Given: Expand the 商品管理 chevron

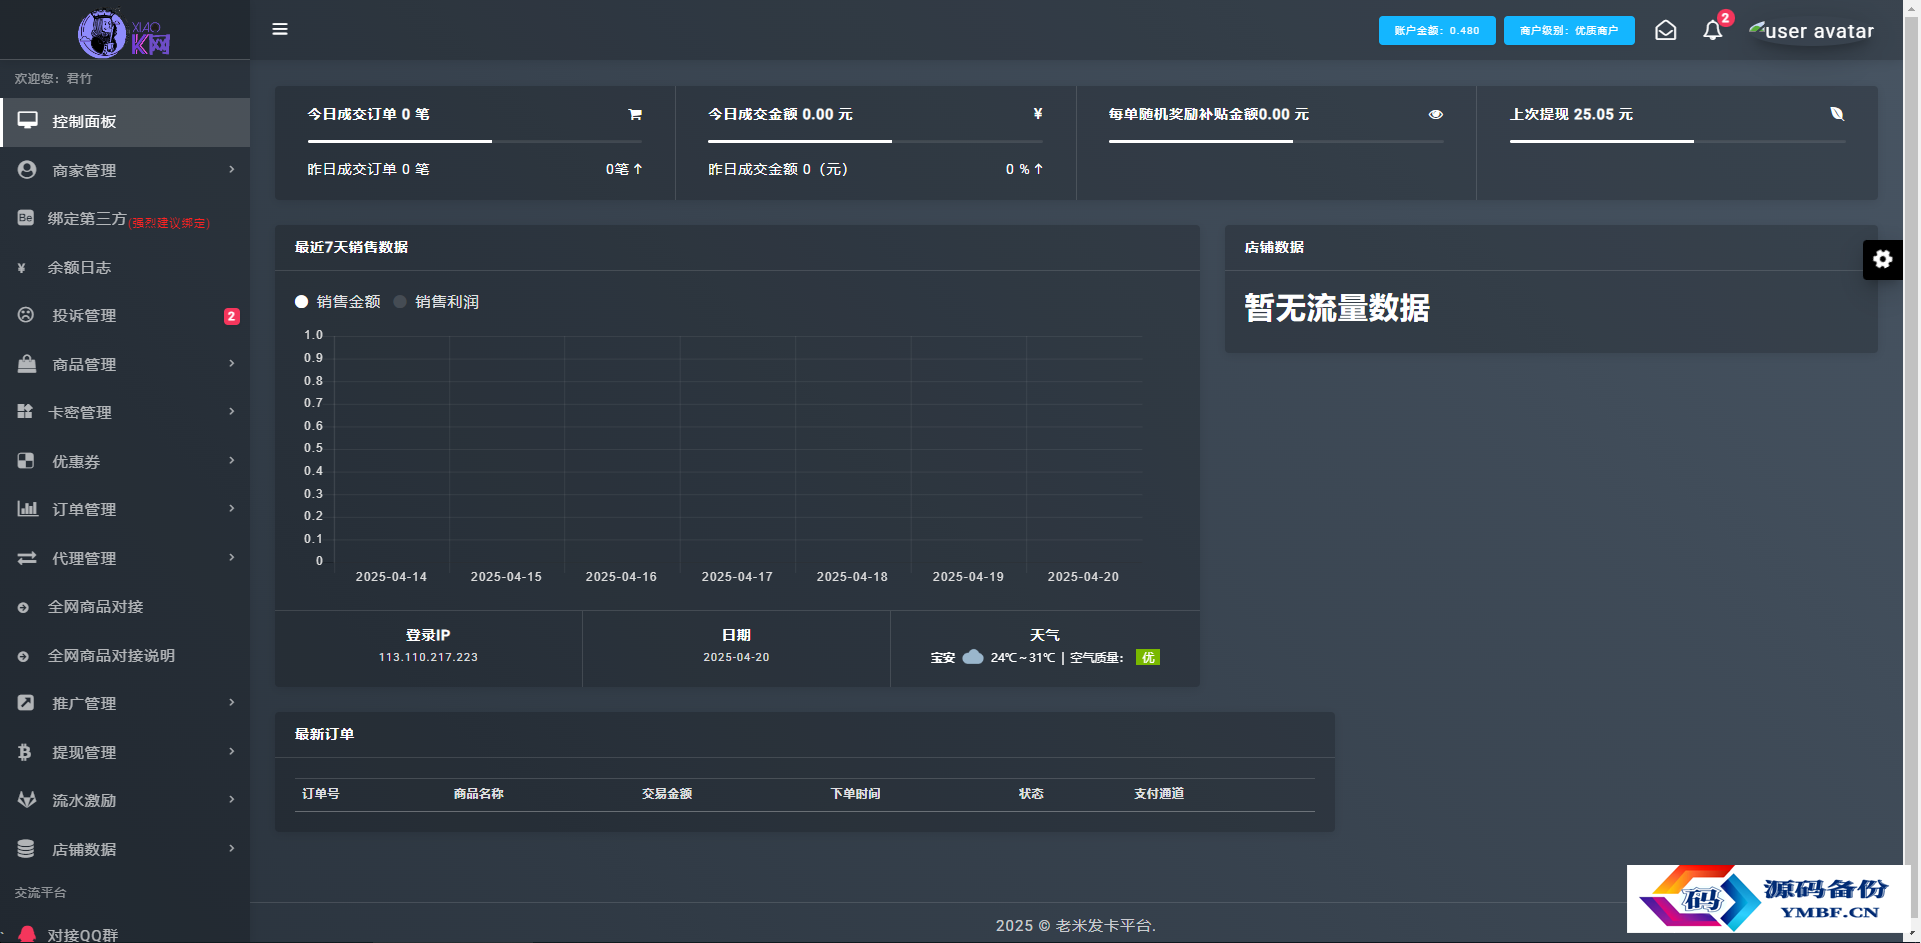Looking at the screenshot, I should tap(232, 363).
